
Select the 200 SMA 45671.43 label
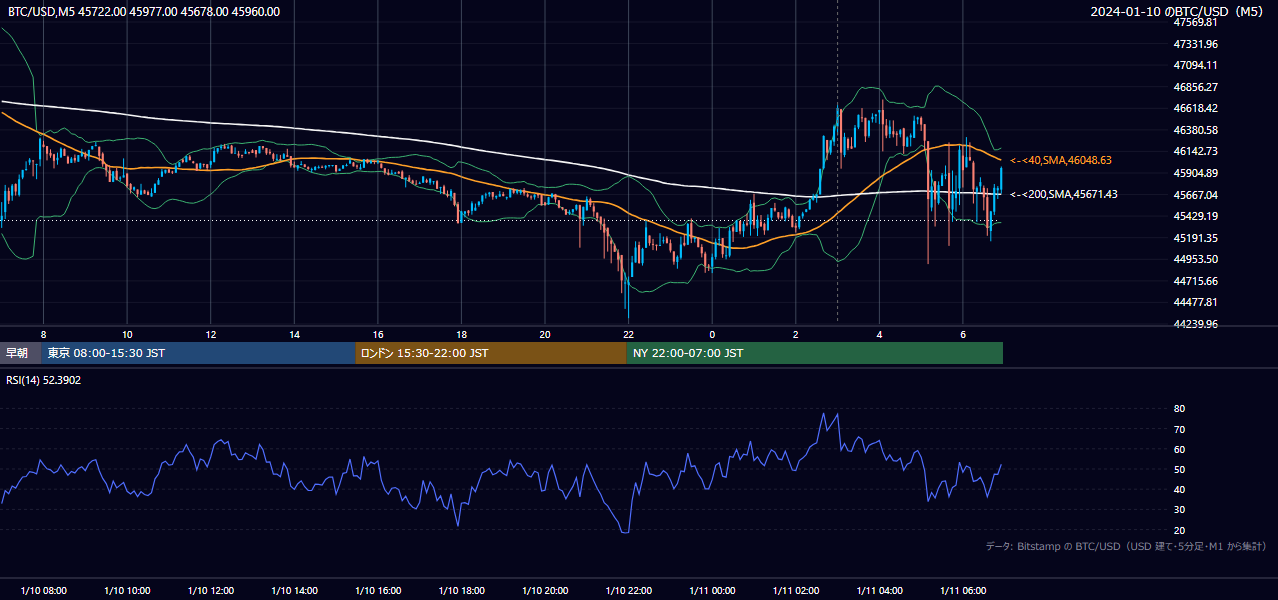point(1064,194)
